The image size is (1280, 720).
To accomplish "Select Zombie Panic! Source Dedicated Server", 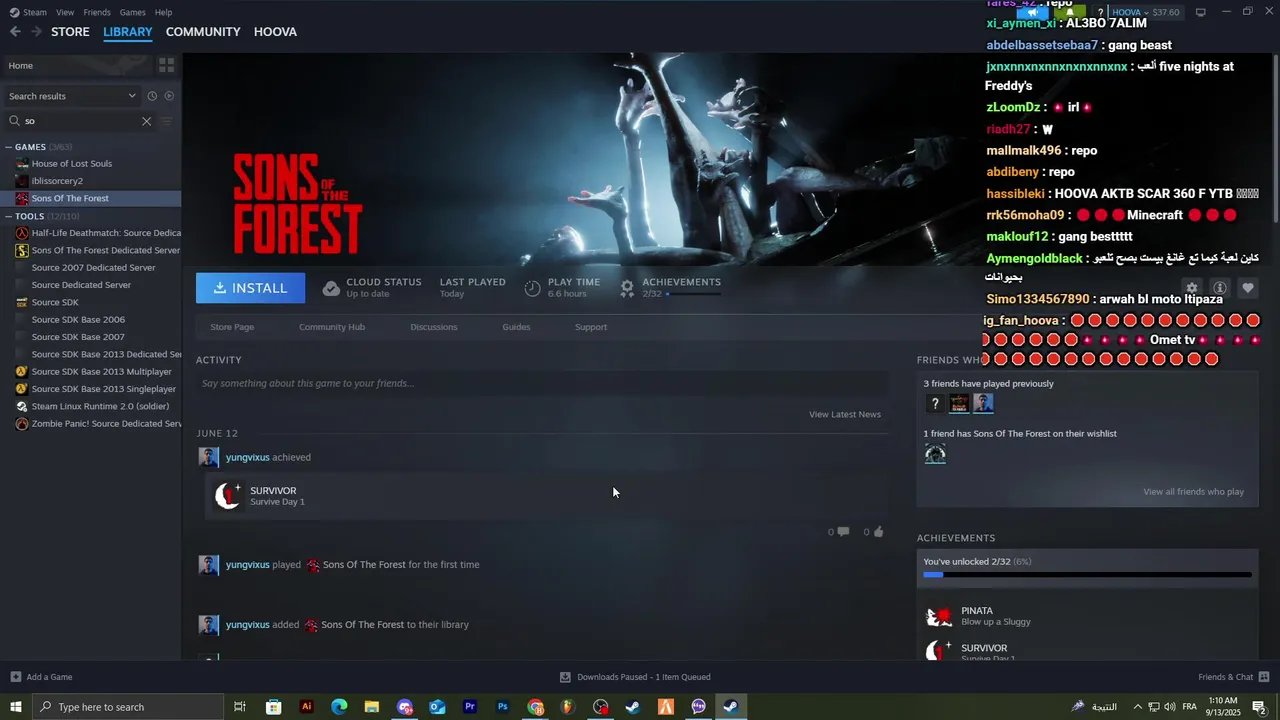I will coord(97,423).
